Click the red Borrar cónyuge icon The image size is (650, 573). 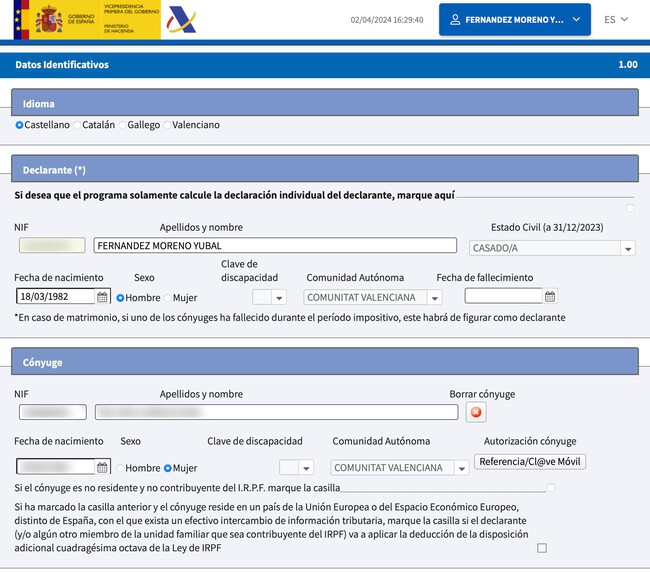[x=476, y=412]
